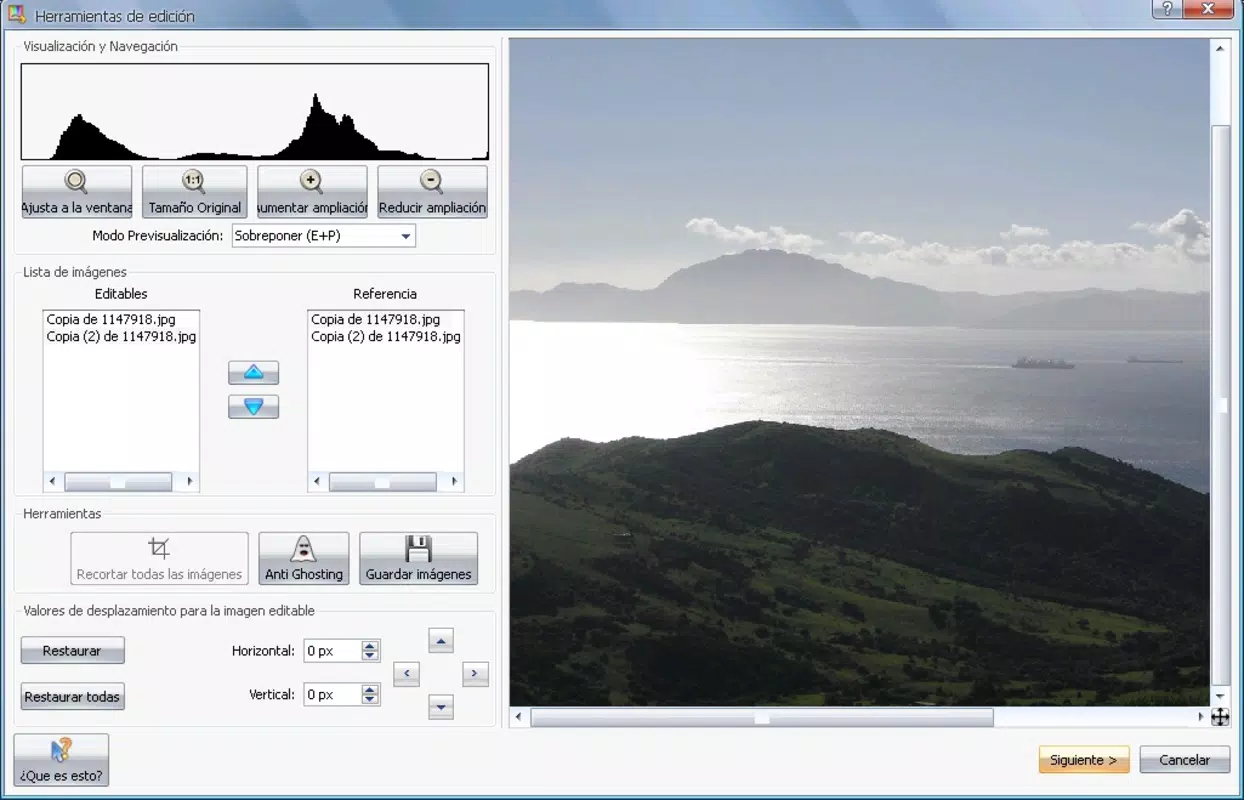
Task: Increase Horizontal value with spinner up arrow
Action: tap(370, 645)
